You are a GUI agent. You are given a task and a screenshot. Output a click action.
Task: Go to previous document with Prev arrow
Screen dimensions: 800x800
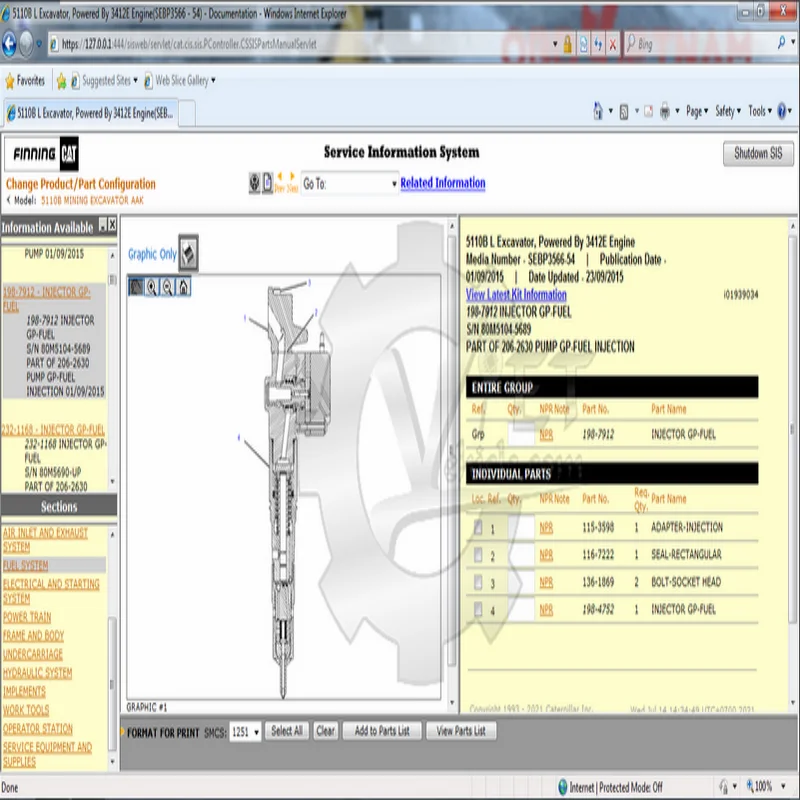(279, 182)
